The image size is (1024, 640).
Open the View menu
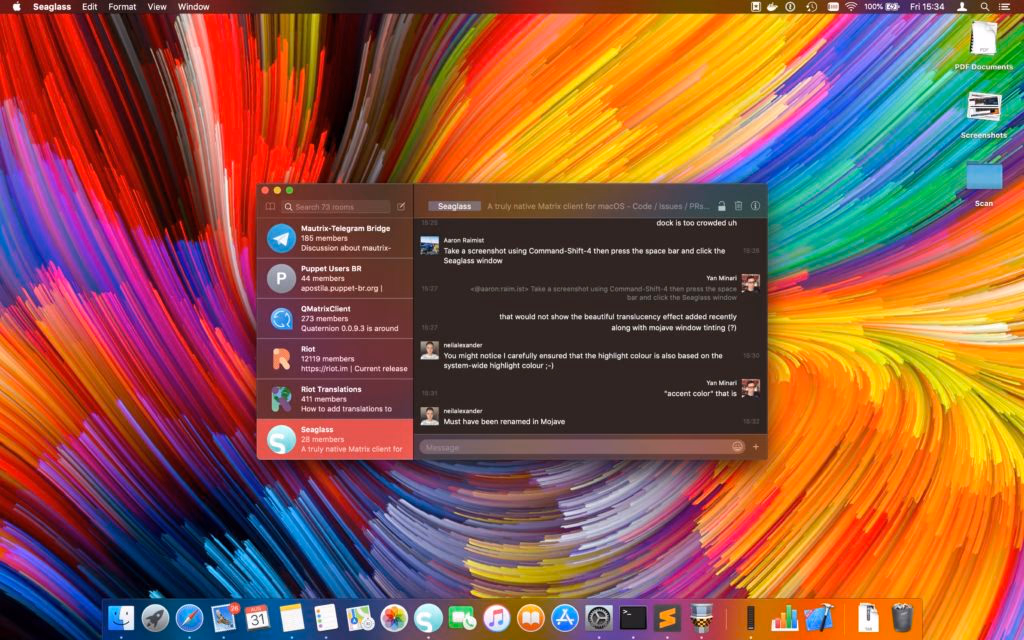tap(157, 7)
